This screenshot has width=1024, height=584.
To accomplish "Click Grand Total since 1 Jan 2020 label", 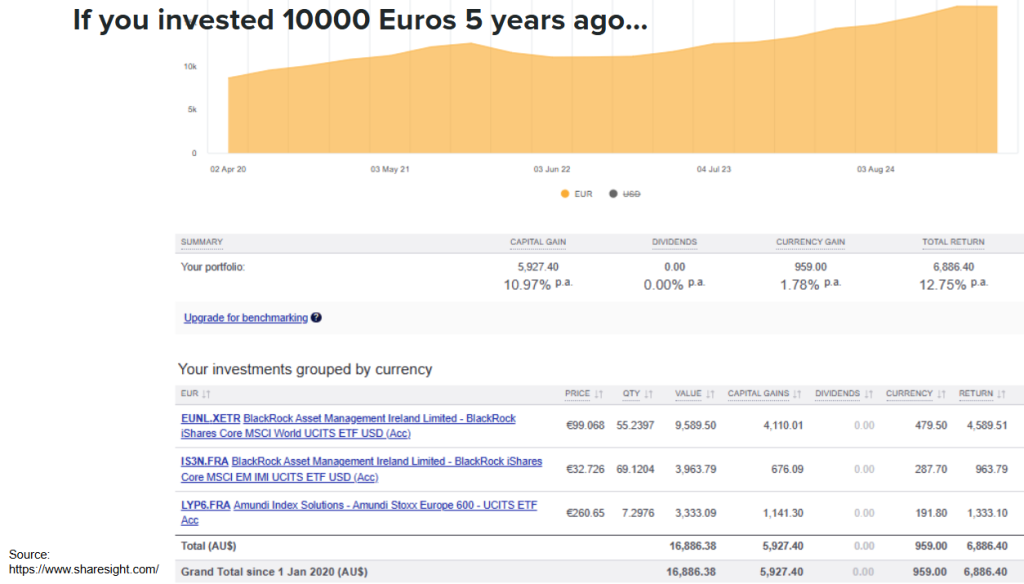I will click(274, 572).
